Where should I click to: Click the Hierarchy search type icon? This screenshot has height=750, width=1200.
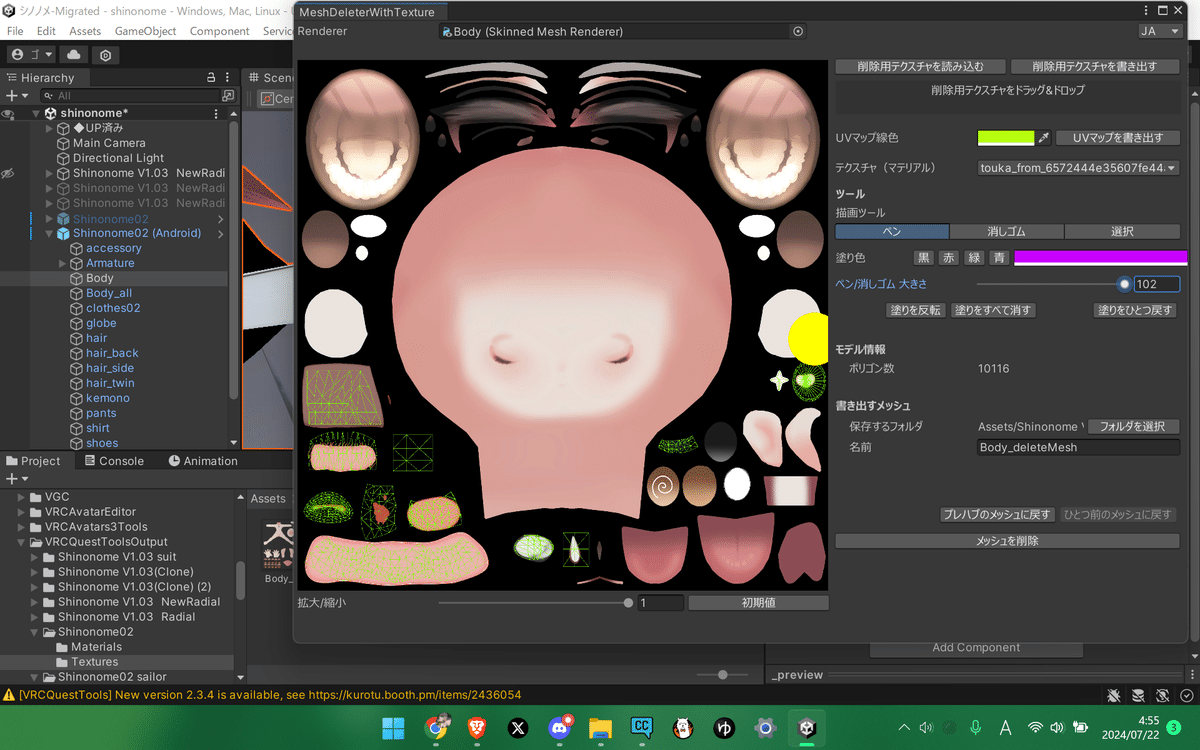point(228,95)
